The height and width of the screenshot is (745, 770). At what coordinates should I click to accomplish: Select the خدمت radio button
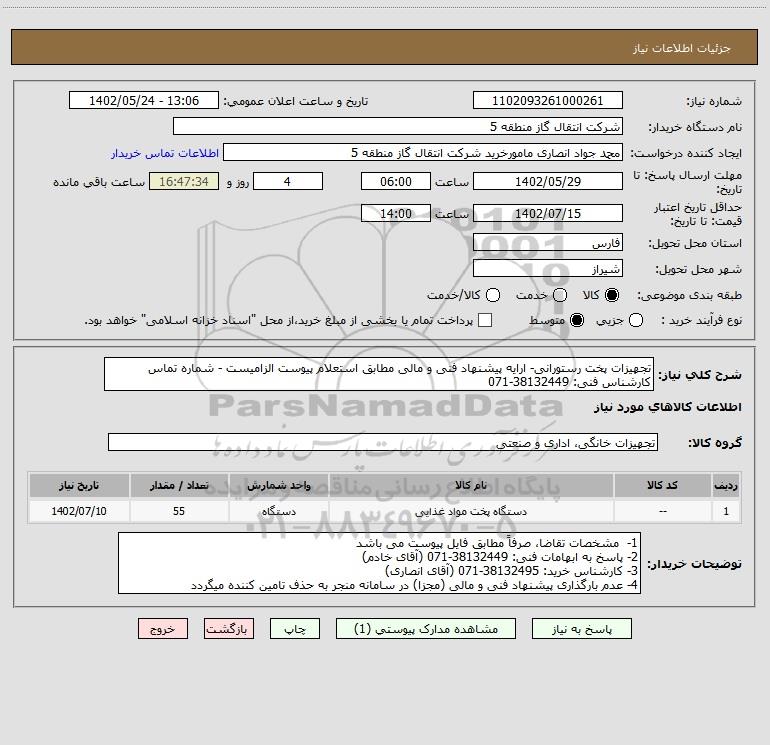[560, 295]
